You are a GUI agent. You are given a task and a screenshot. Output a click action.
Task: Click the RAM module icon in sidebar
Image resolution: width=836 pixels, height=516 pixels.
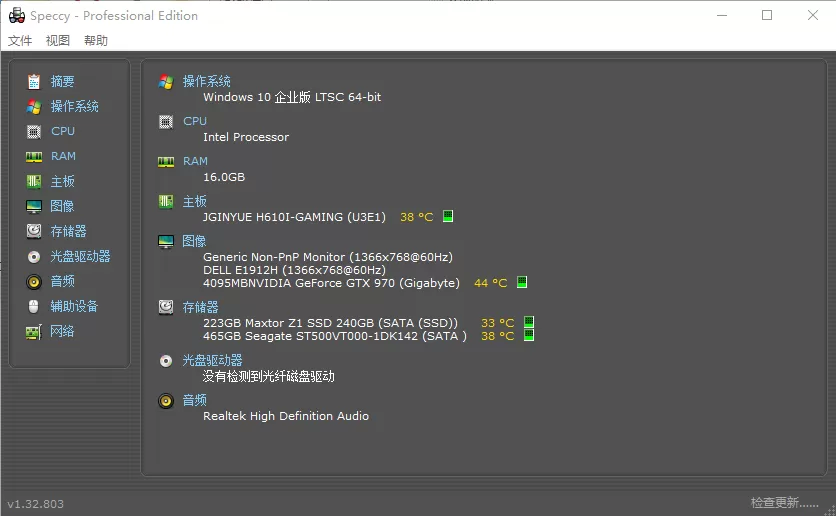[x=34, y=157]
